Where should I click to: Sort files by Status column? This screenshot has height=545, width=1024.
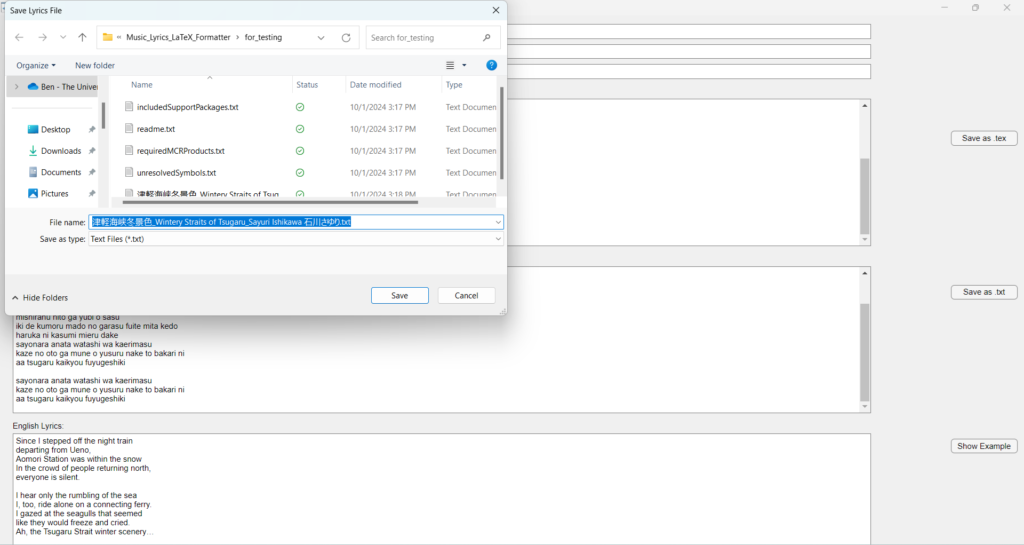pyautogui.click(x=307, y=85)
